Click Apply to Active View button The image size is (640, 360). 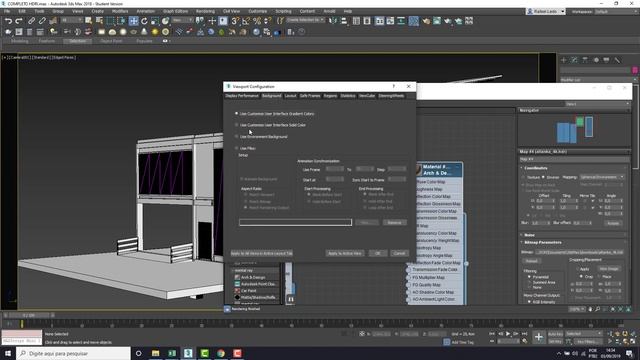point(345,253)
